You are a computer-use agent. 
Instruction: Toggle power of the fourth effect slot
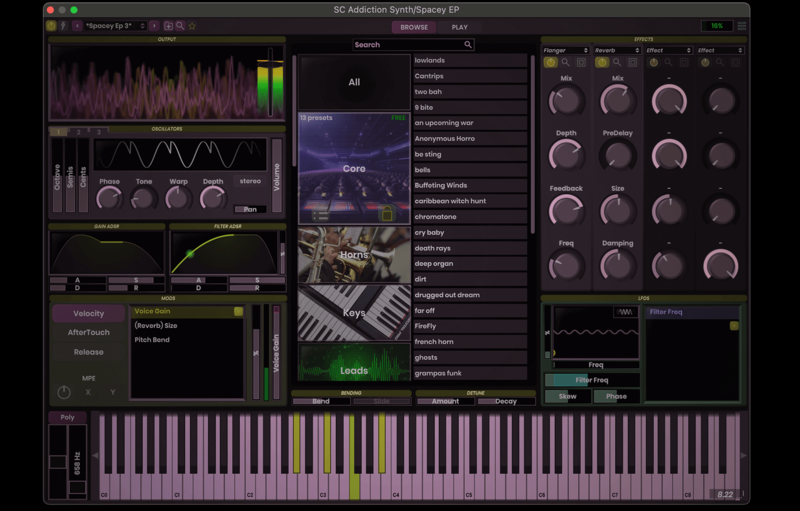(x=705, y=62)
